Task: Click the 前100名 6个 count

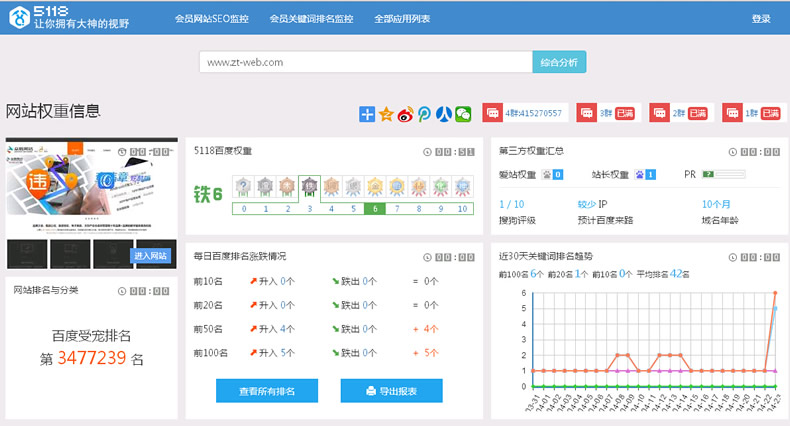Action: [521, 274]
